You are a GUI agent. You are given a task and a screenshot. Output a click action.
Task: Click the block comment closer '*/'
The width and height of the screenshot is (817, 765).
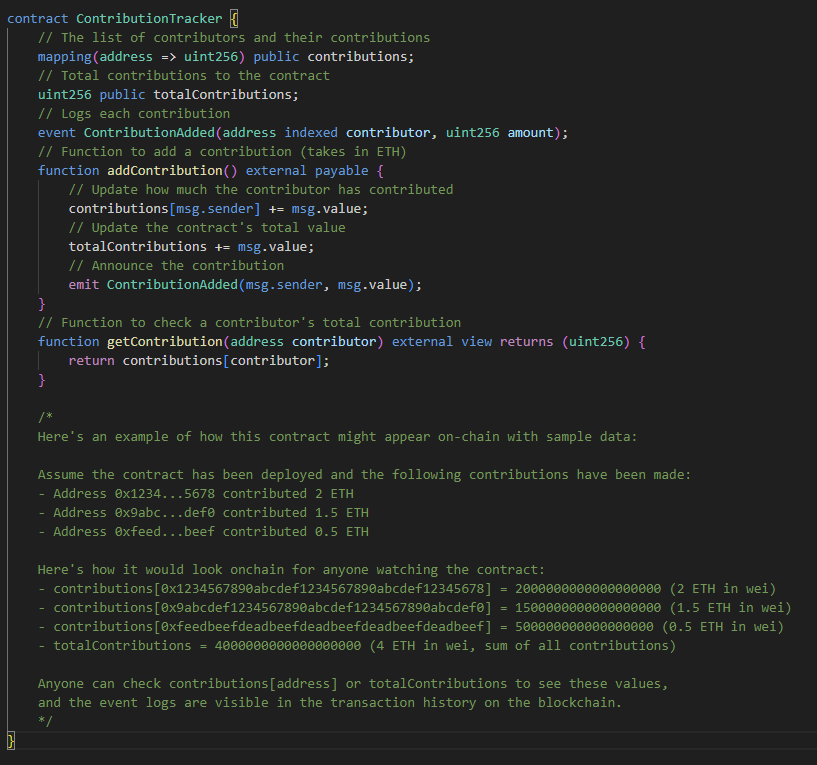tap(45, 722)
